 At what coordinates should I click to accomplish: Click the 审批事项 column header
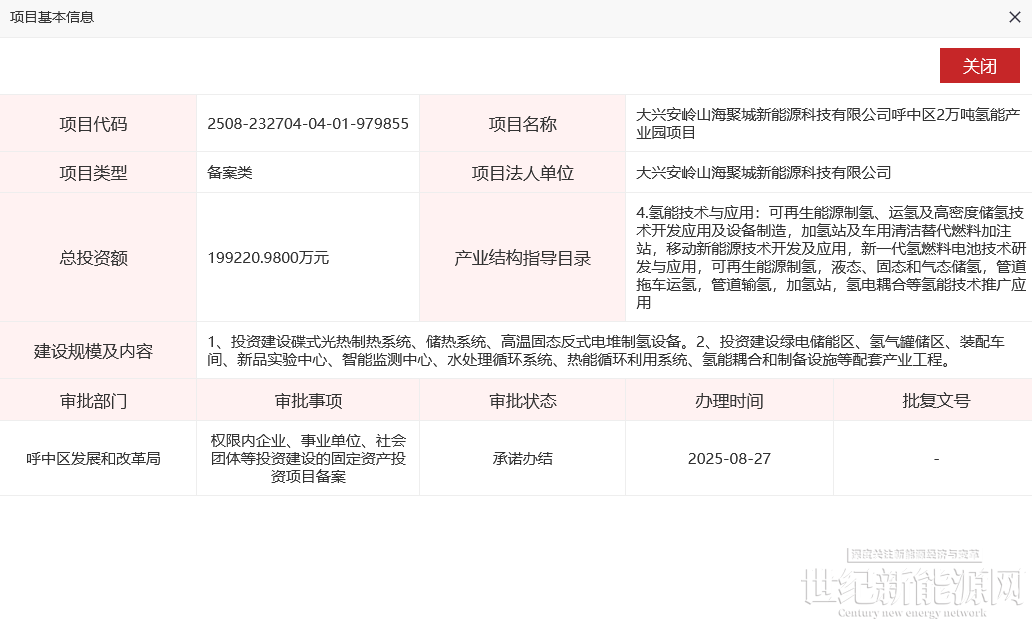click(x=308, y=401)
